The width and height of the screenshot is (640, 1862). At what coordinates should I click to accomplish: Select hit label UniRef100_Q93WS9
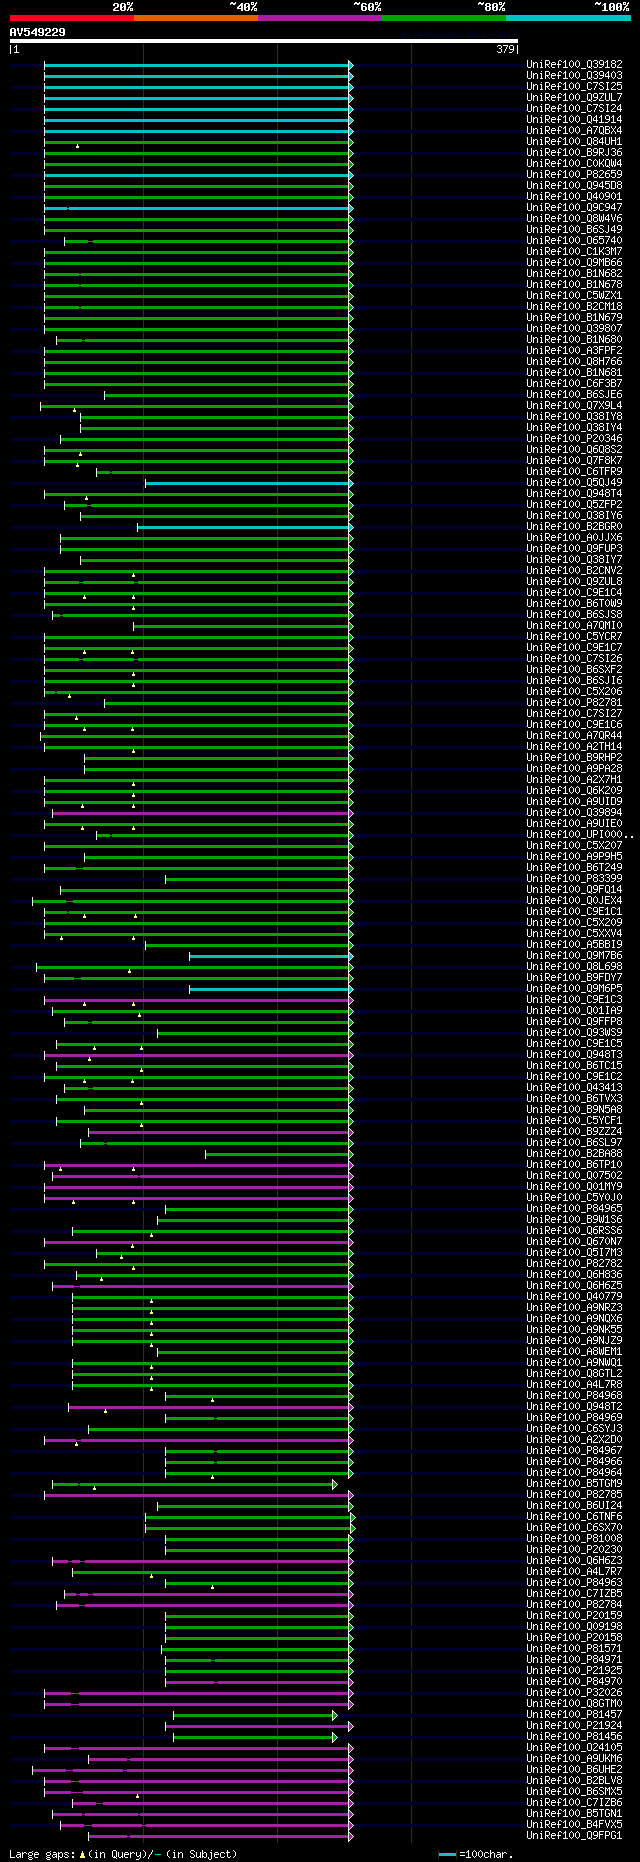tap(574, 1033)
